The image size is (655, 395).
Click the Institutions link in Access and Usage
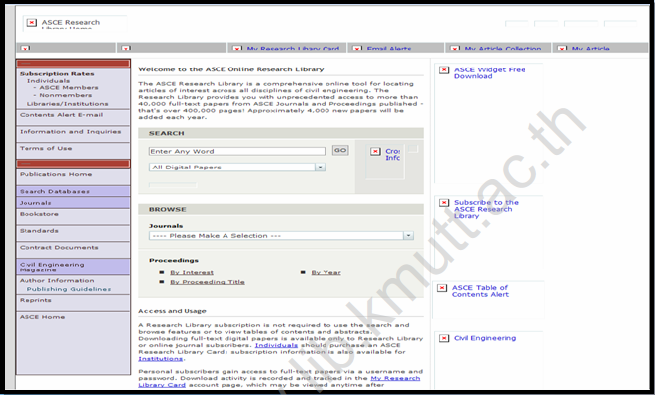160,359
